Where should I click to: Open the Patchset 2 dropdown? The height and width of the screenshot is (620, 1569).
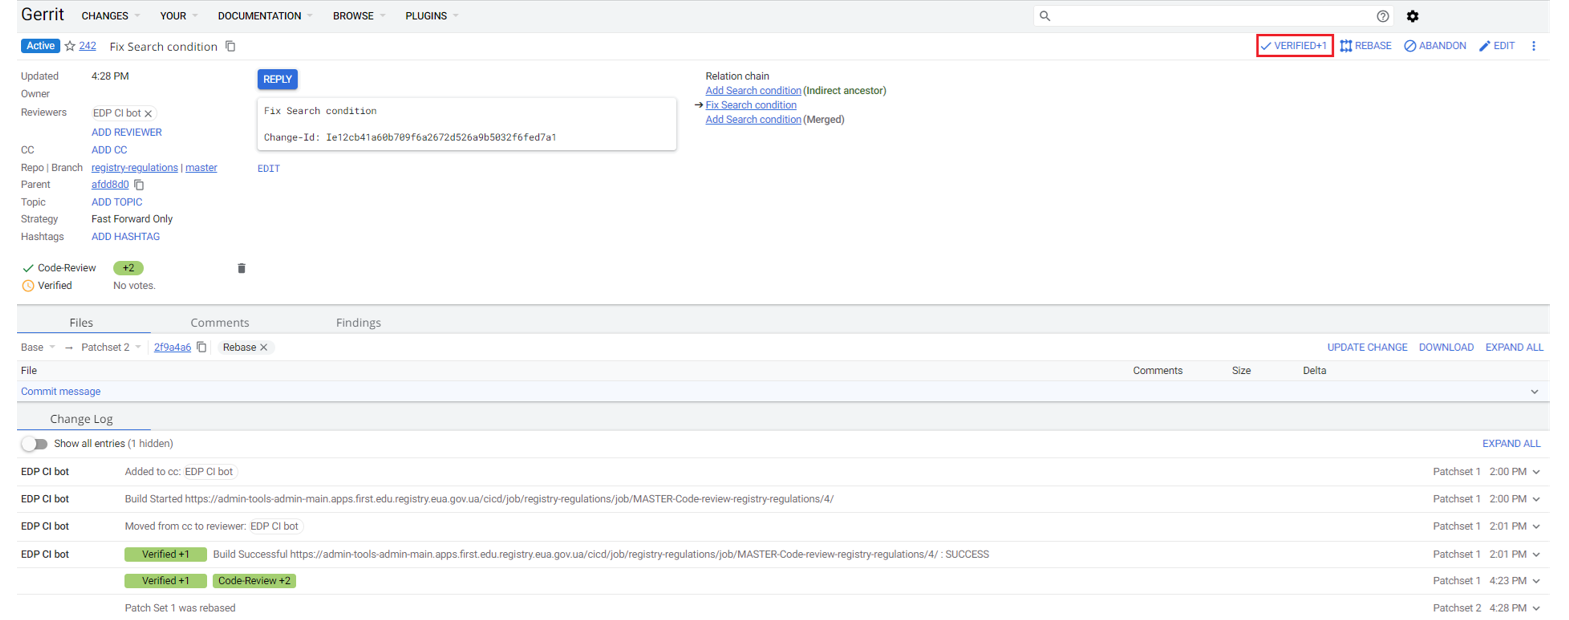coord(111,348)
